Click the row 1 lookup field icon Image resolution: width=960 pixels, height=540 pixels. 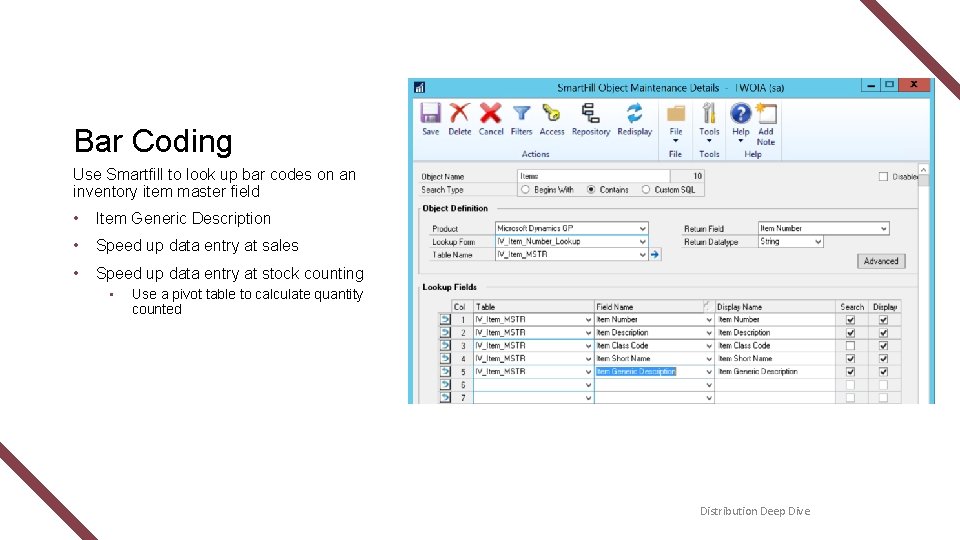point(445,320)
